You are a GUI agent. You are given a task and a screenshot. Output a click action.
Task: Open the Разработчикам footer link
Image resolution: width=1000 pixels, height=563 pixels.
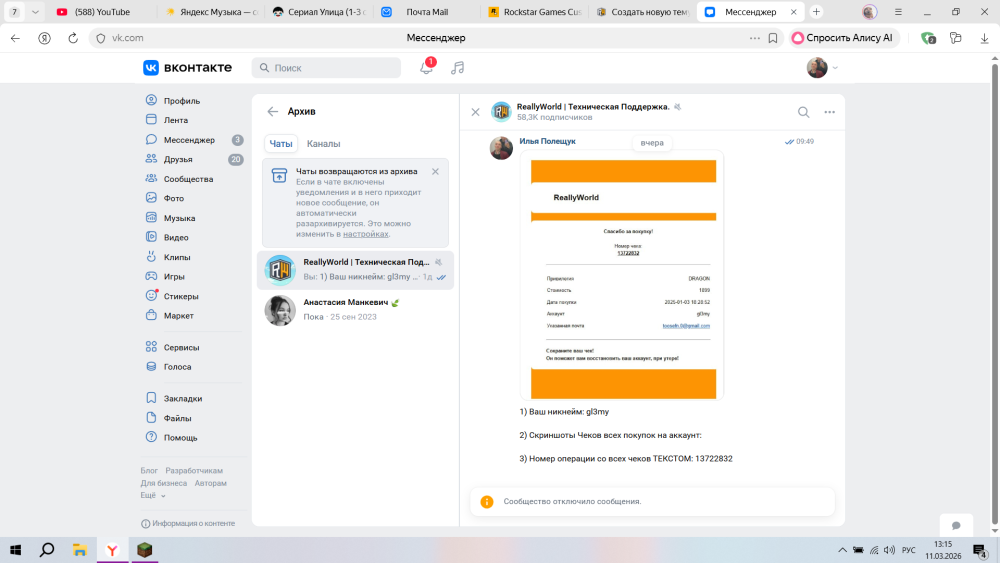194,471
